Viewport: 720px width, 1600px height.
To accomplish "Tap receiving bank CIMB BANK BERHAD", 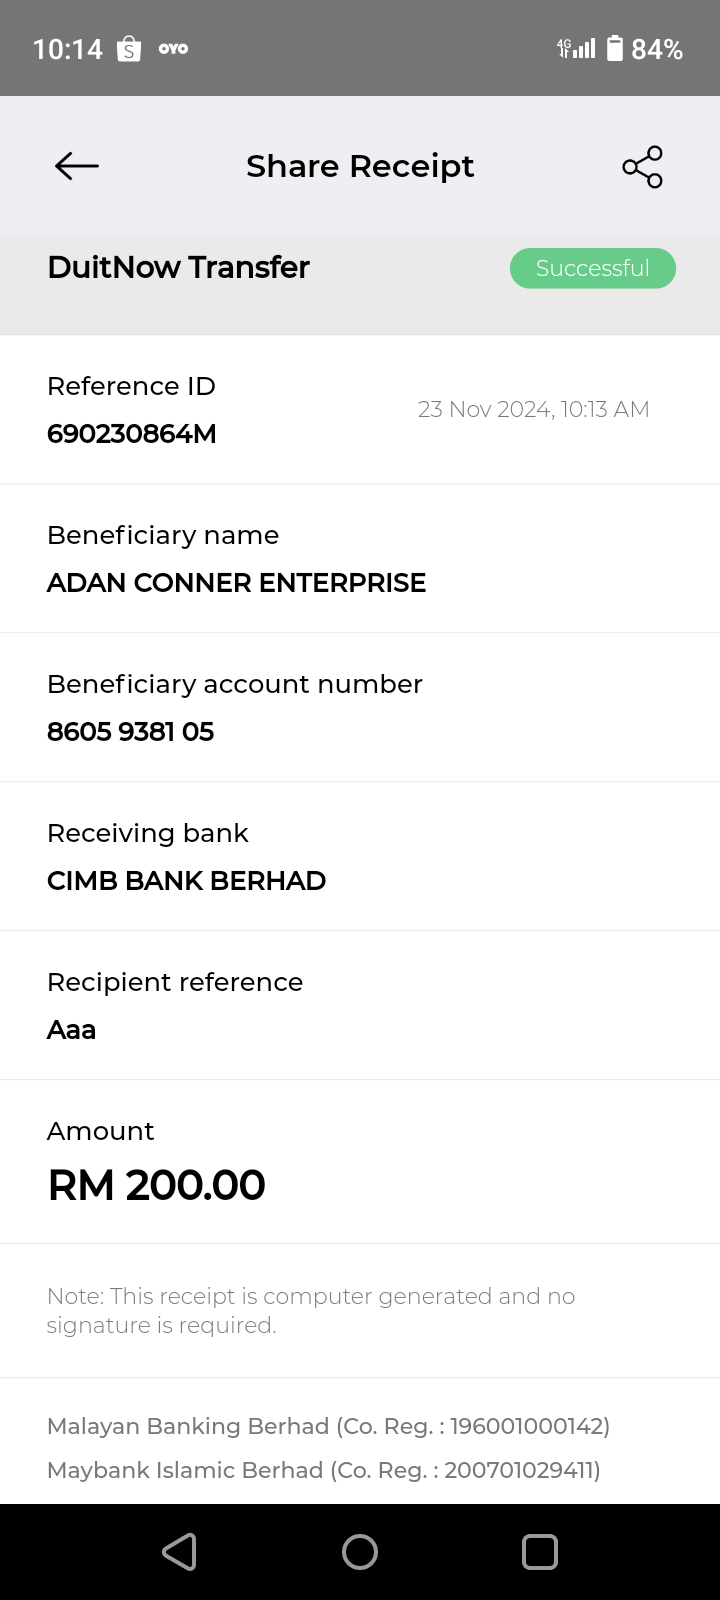I will pyautogui.click(x=186, y=881).
